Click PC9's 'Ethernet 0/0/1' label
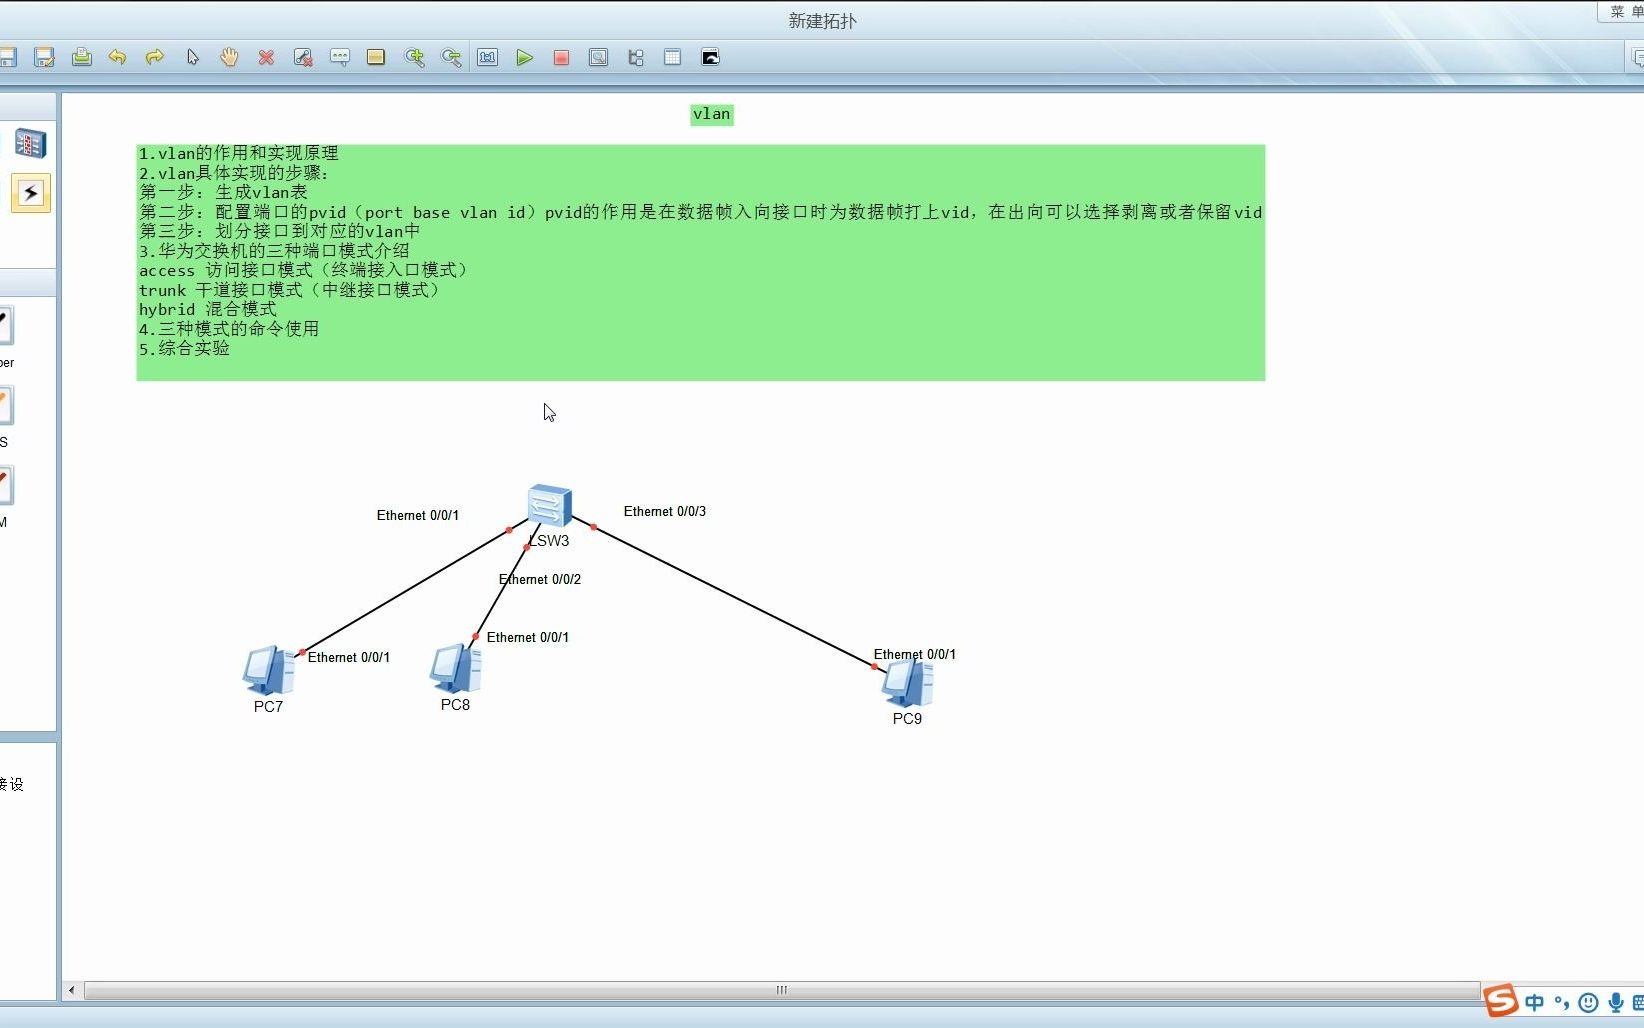The image size is (1644, 1028). (915, 654)
